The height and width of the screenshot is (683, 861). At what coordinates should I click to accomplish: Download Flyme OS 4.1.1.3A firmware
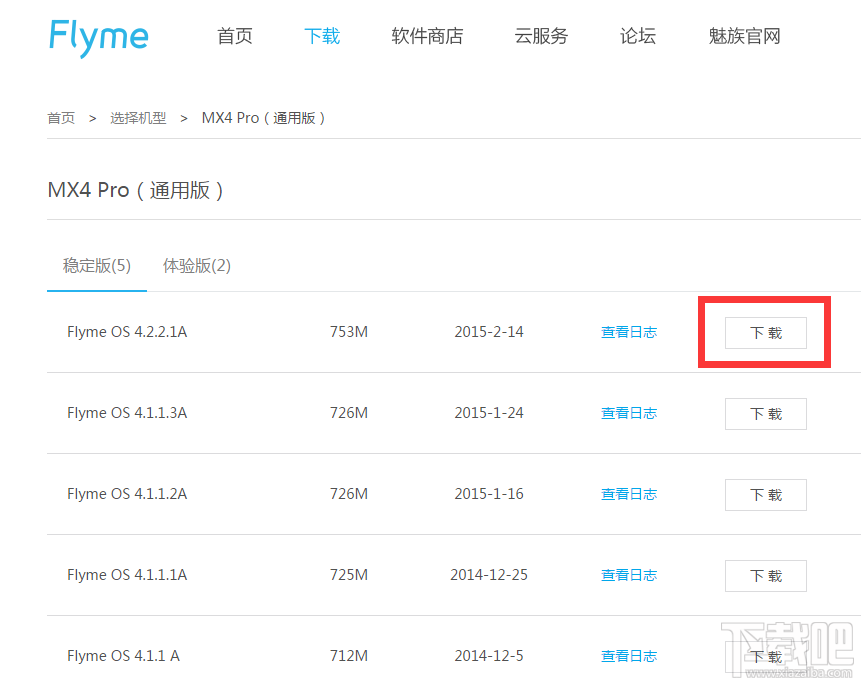766,414
